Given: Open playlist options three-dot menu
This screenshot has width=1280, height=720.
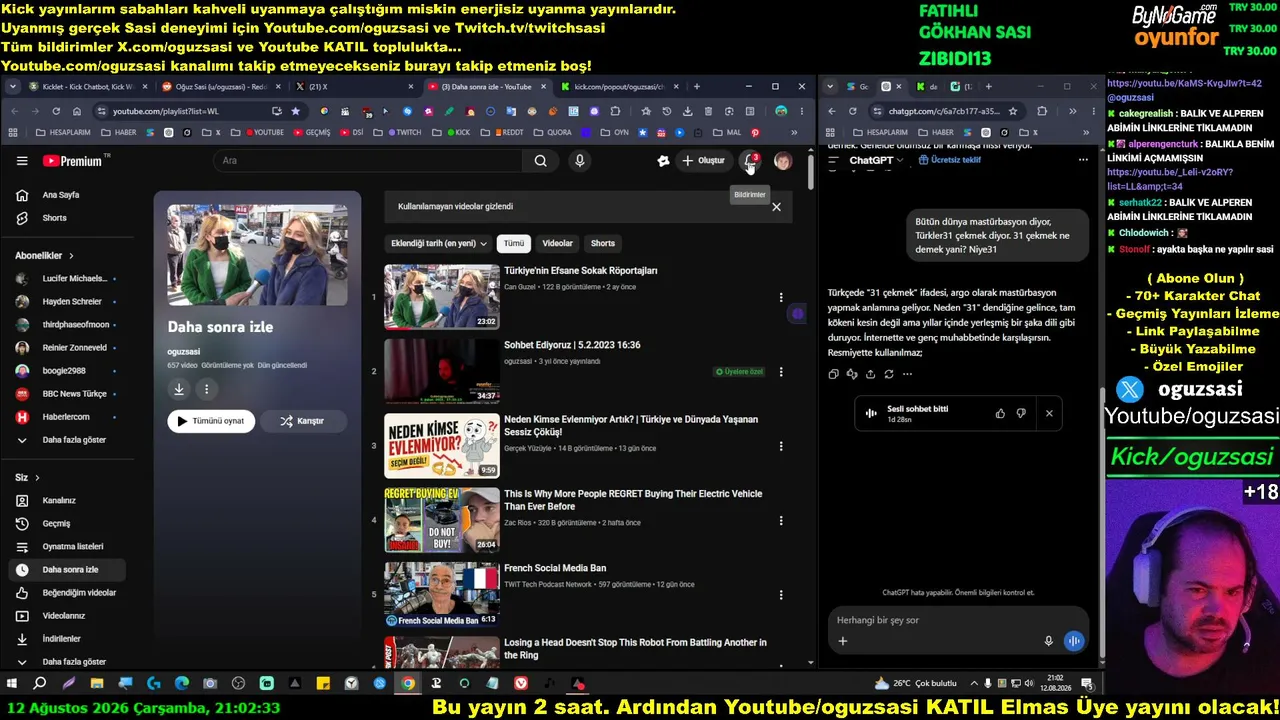Looking at the screenshot, I should click(207, 389).
